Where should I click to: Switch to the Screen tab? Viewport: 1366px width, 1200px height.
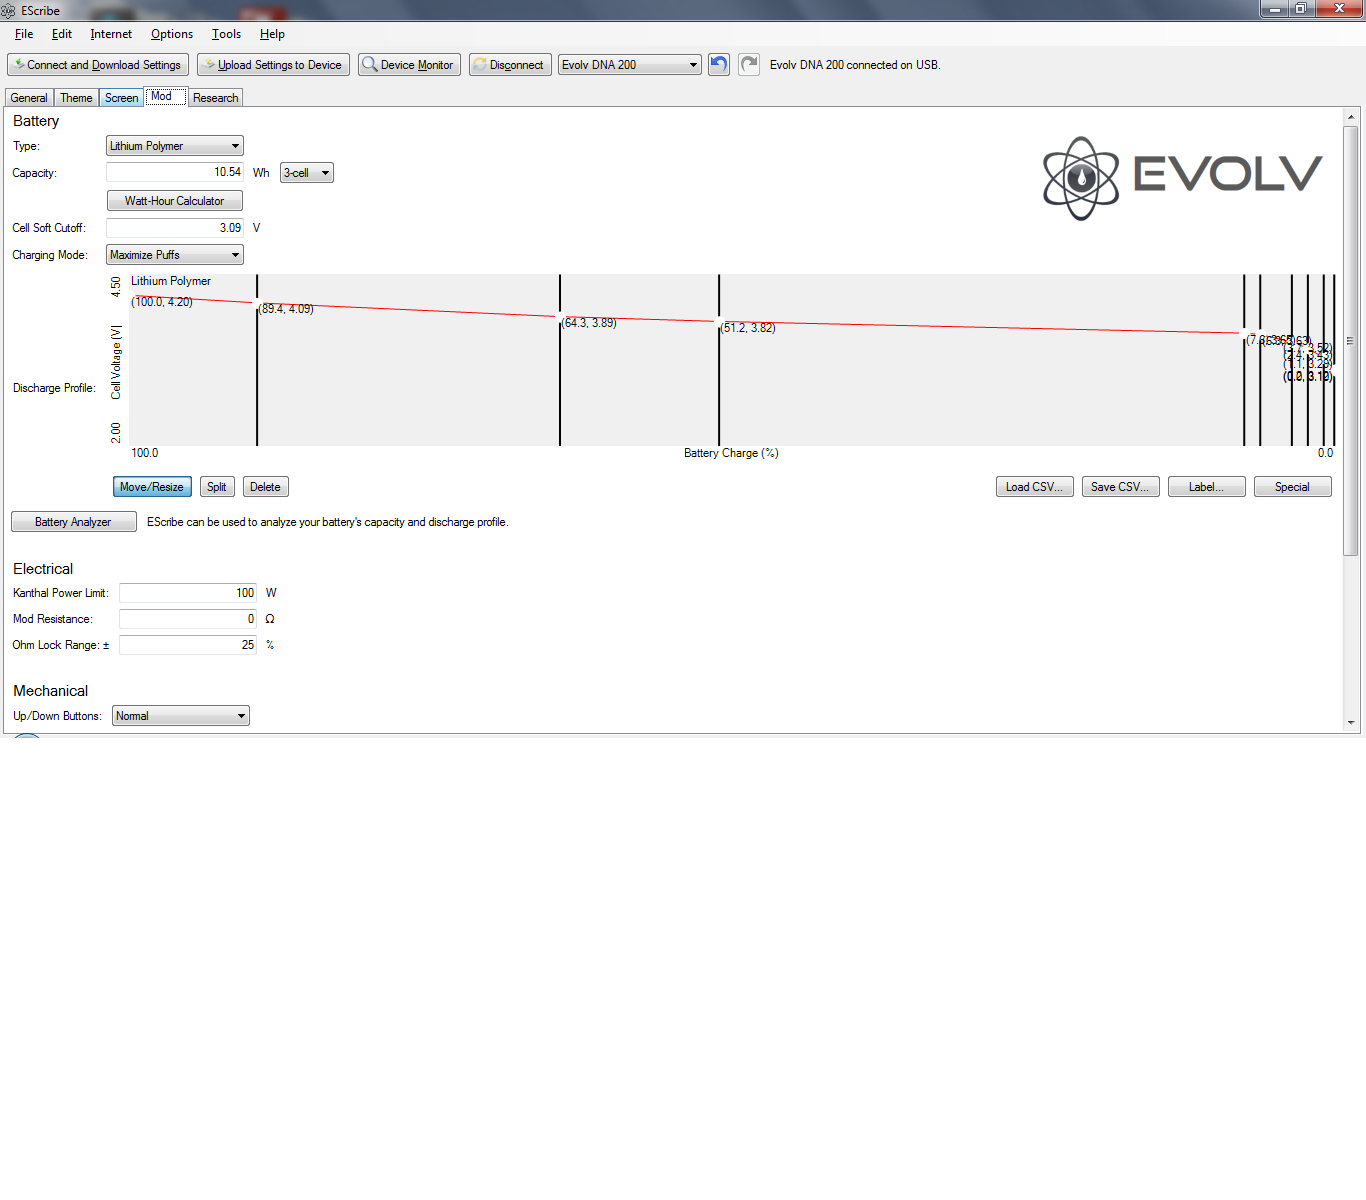(121, 98)
